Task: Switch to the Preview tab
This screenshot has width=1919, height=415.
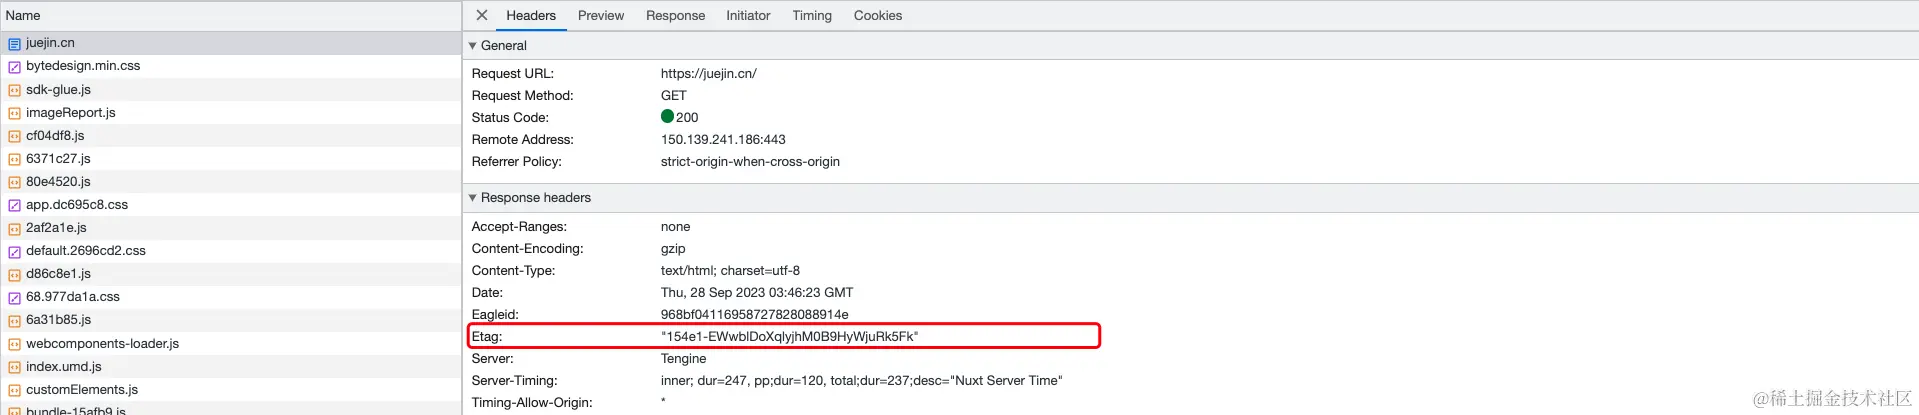Action: [600, 16]
